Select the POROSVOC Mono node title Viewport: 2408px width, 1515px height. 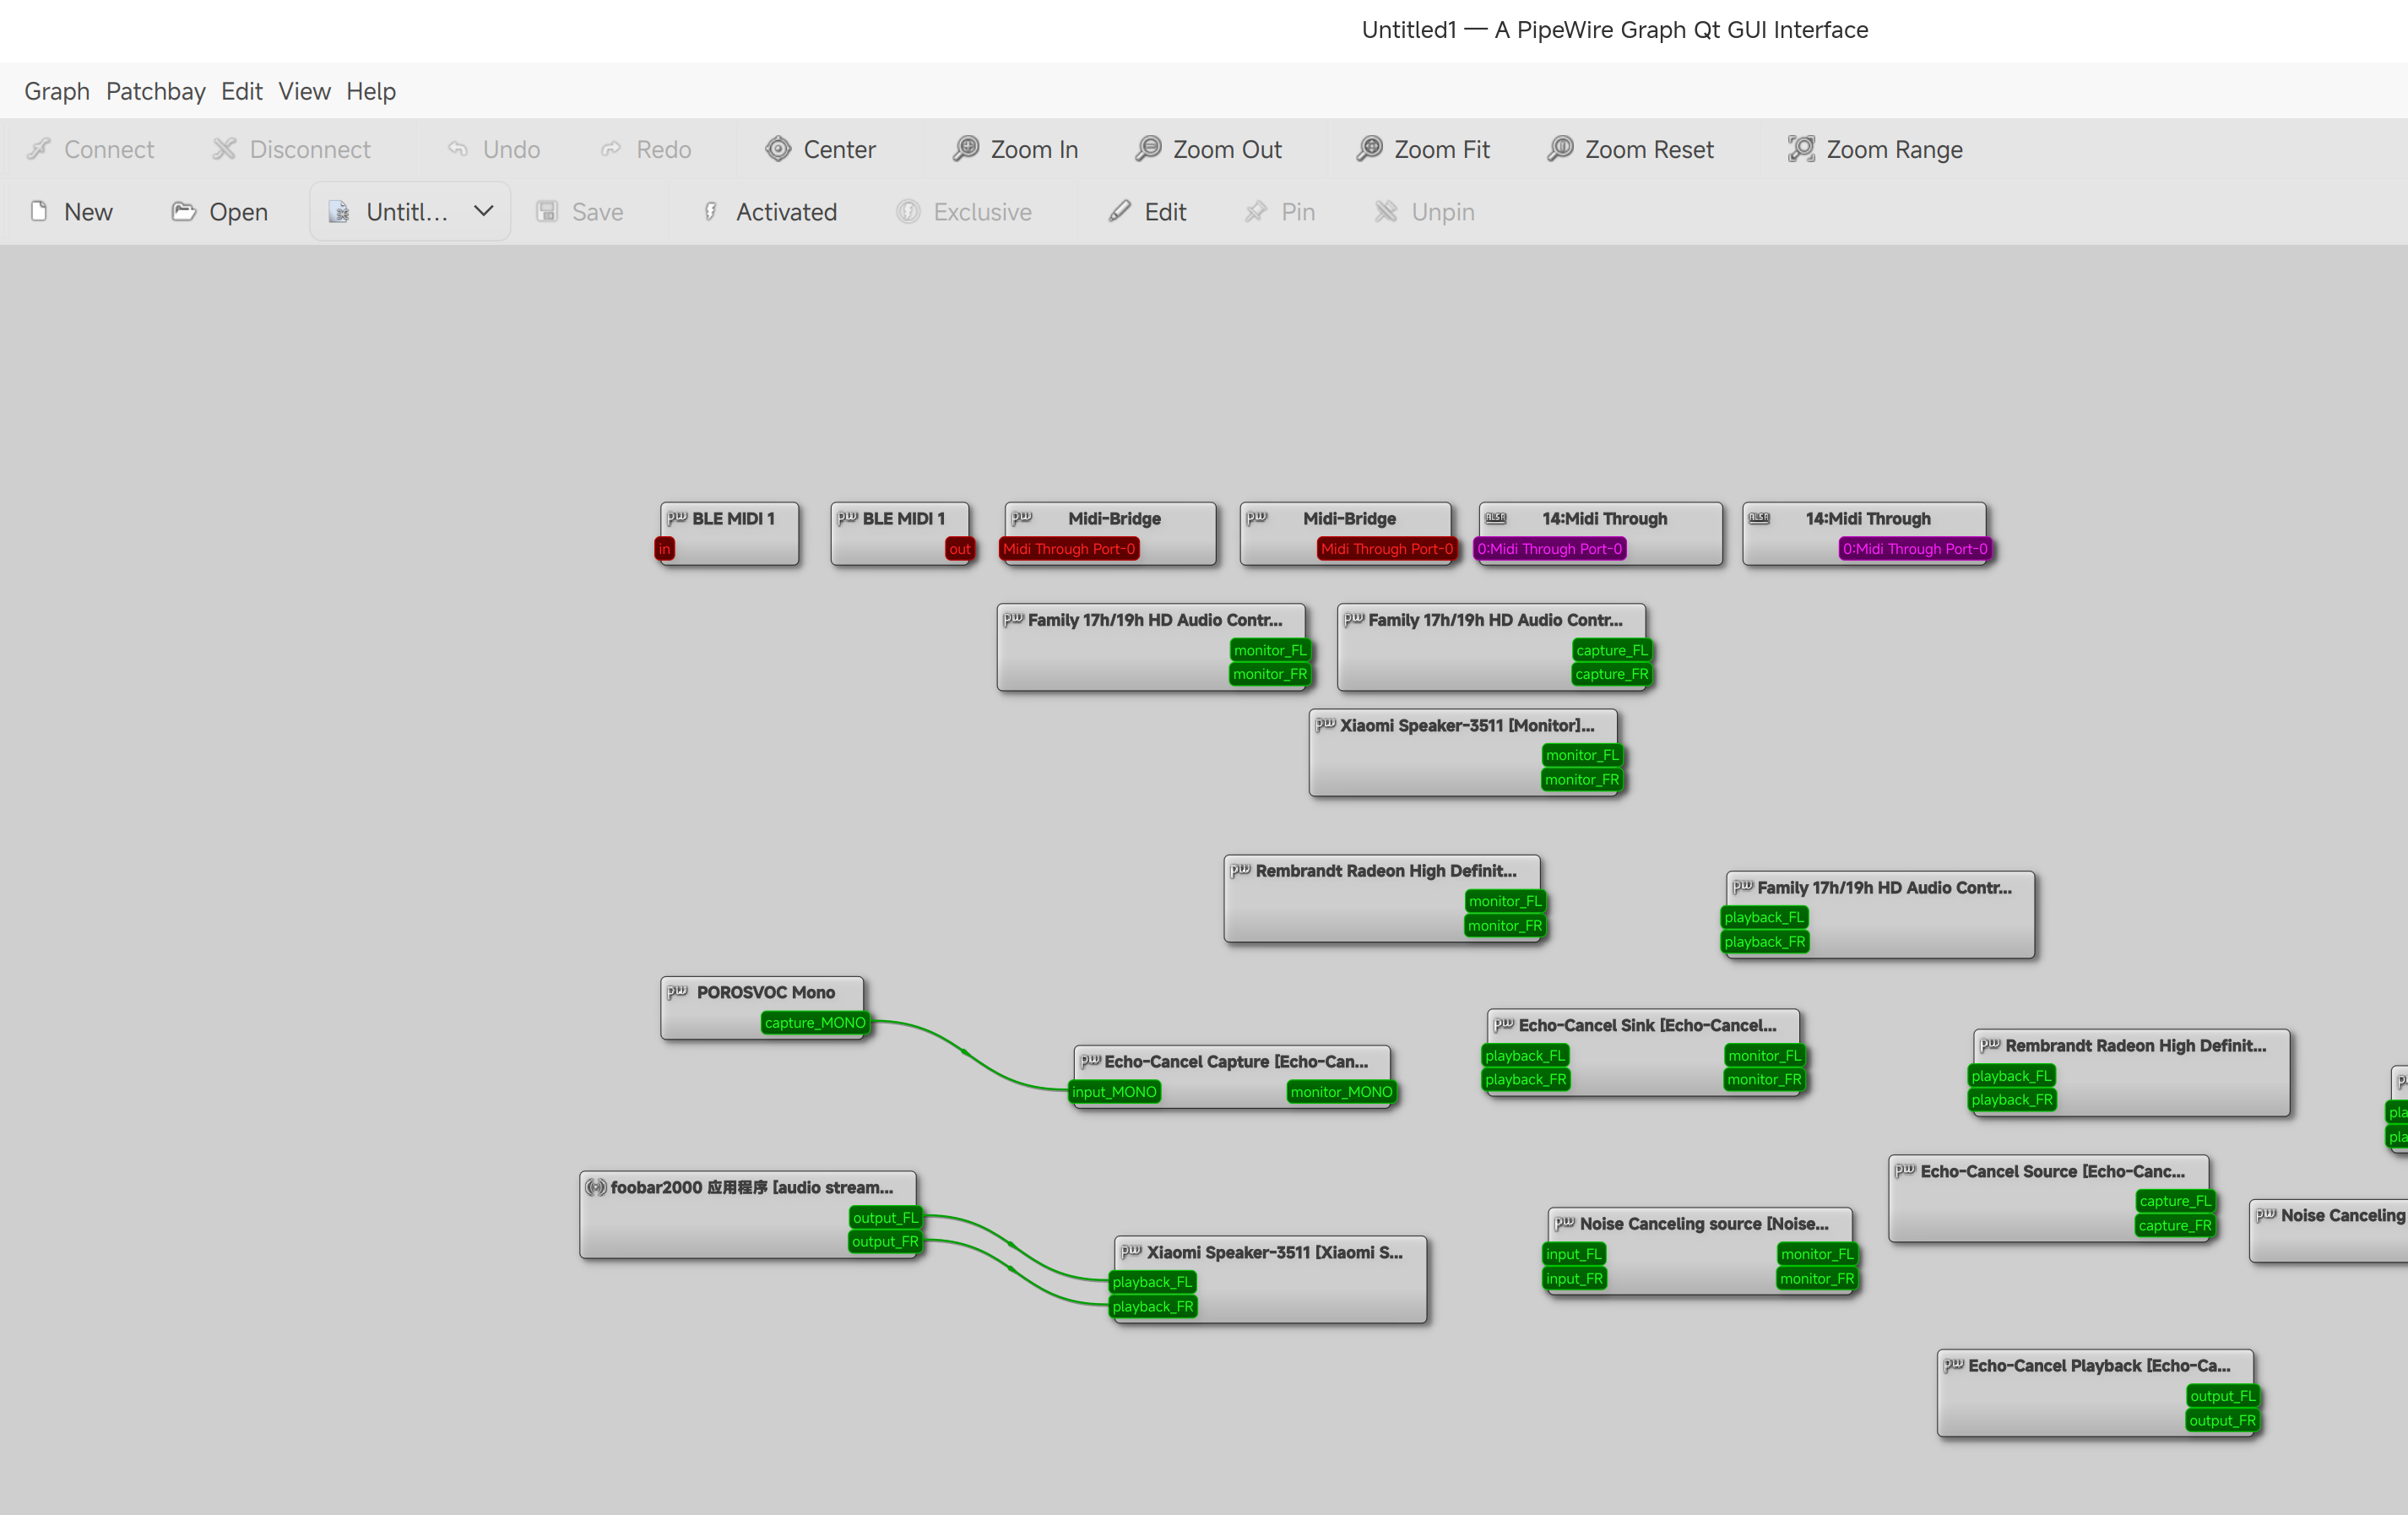[x=766, y=993]
